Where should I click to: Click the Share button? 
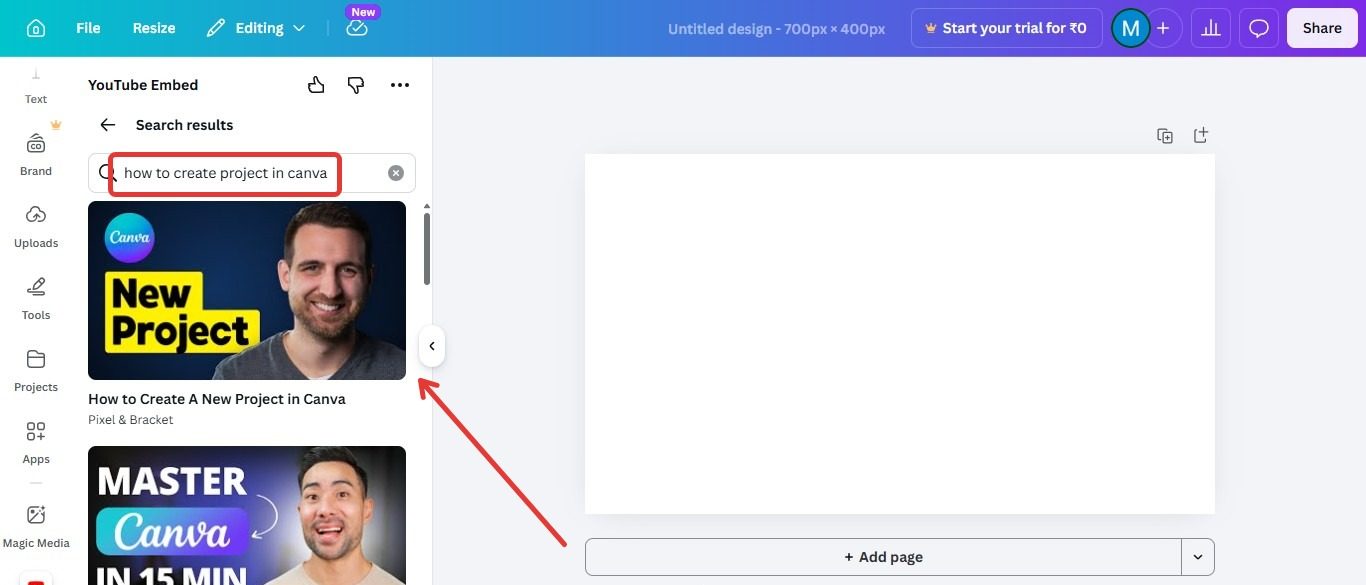1322,28
